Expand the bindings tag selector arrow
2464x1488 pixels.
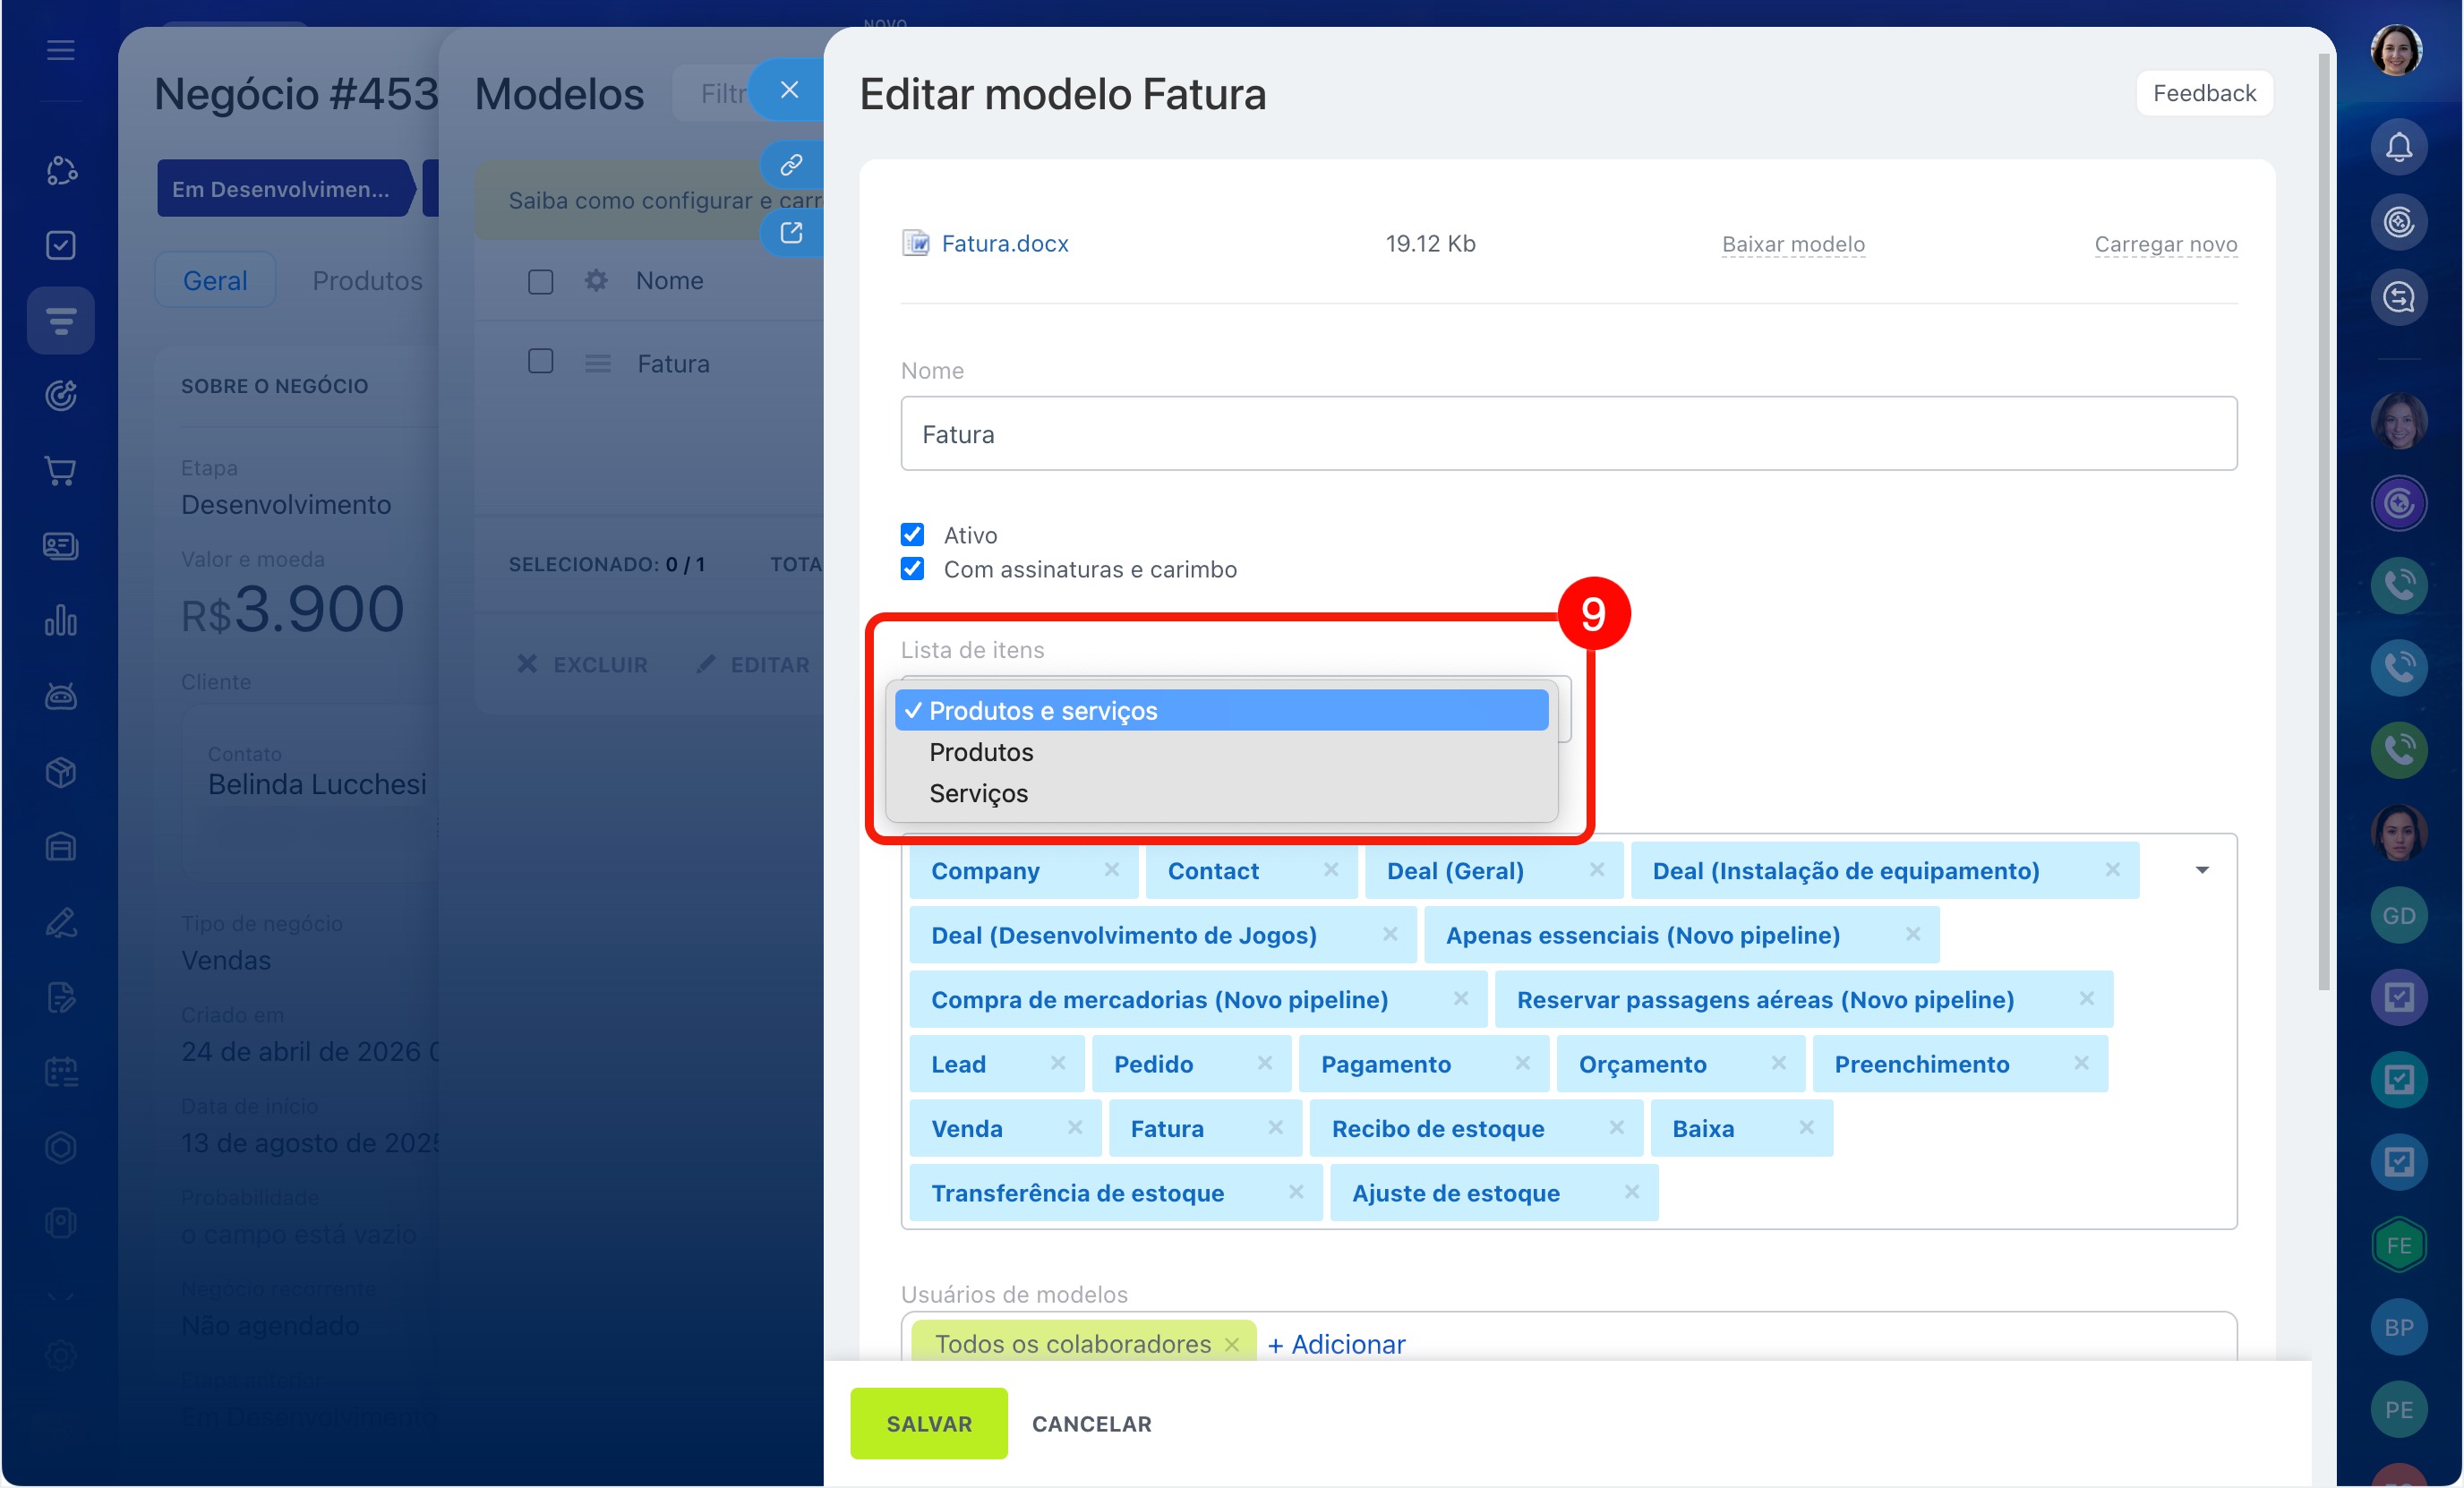[2201, 870]
